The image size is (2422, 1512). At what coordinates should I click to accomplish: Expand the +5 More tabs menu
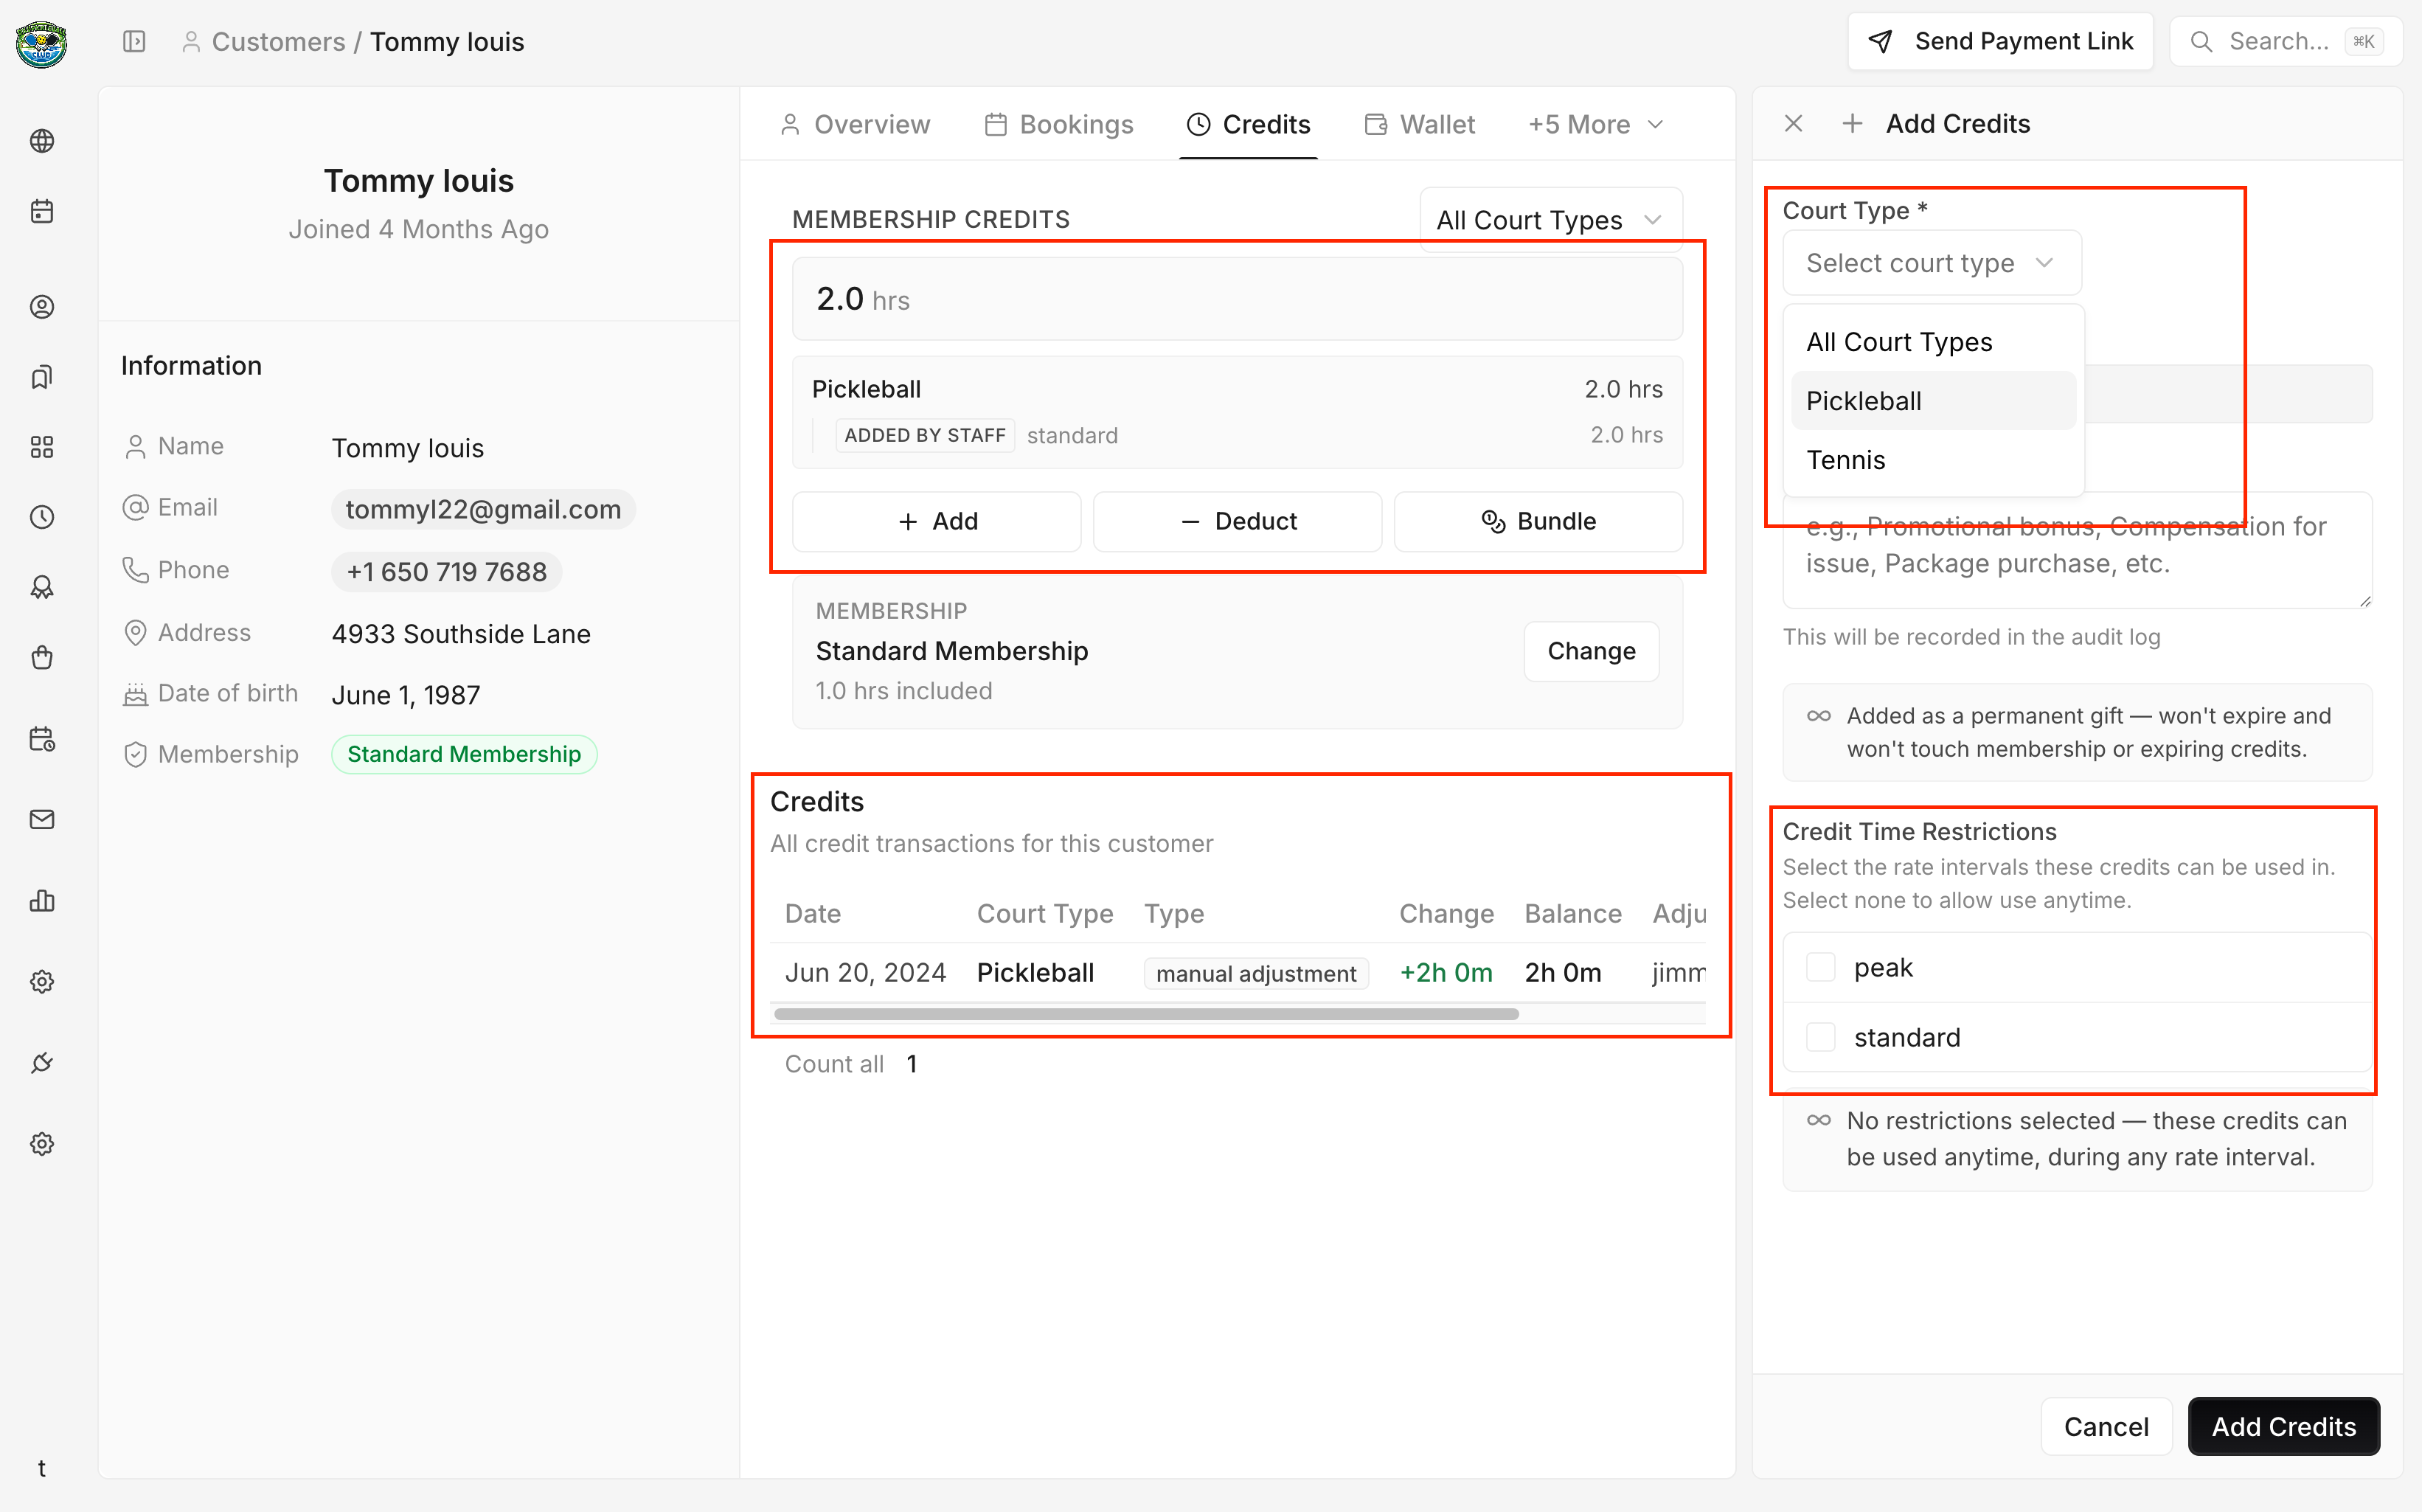[x=1595, y=125]
